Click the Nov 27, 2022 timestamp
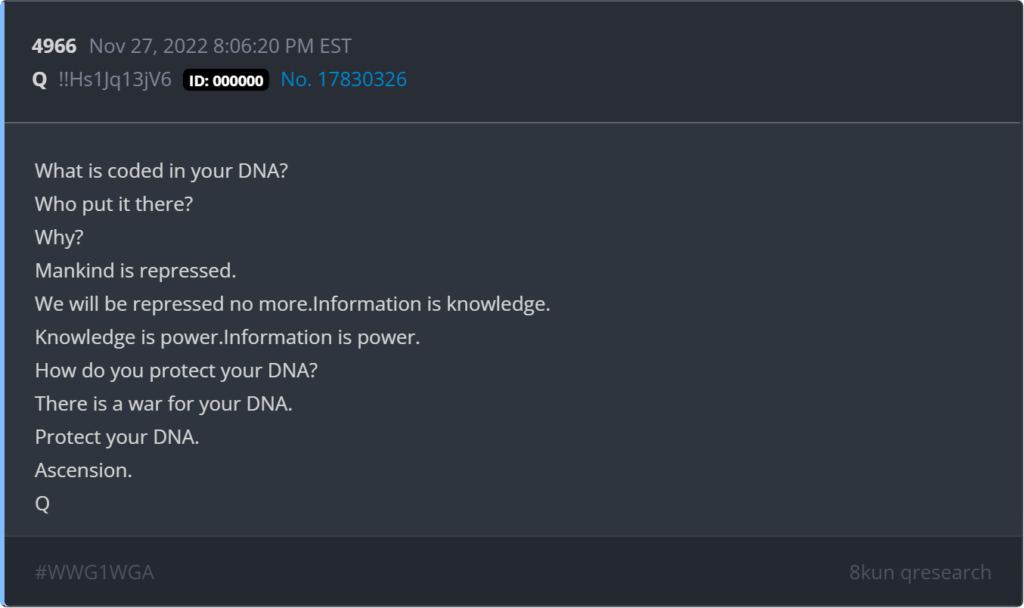The image size is (1024, 608). click(x=220, y=46)
